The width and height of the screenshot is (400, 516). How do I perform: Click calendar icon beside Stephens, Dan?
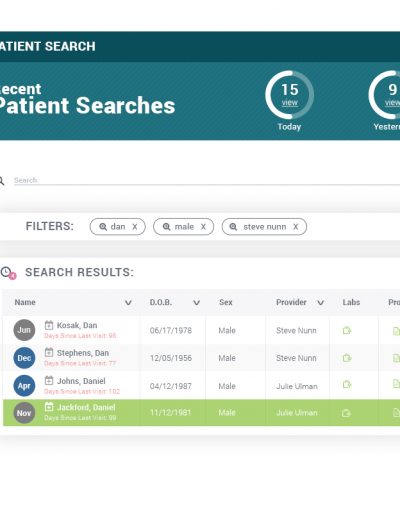[49, 352]
